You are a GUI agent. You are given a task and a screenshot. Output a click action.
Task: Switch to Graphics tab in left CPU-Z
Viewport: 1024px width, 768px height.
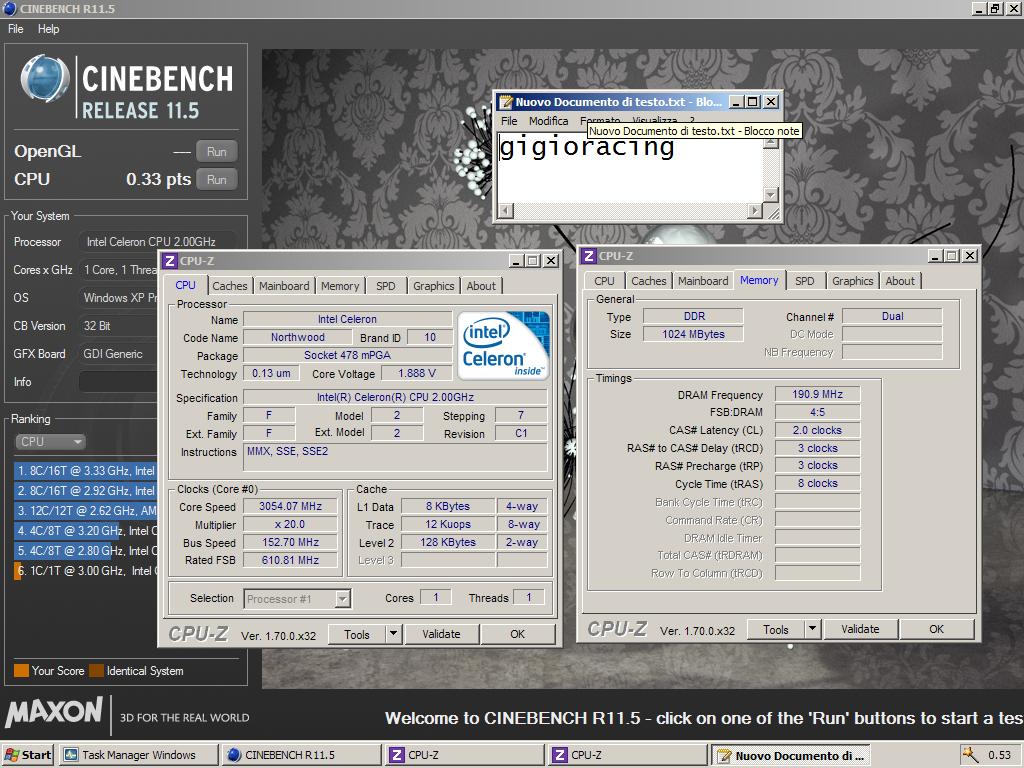(434, 286)
